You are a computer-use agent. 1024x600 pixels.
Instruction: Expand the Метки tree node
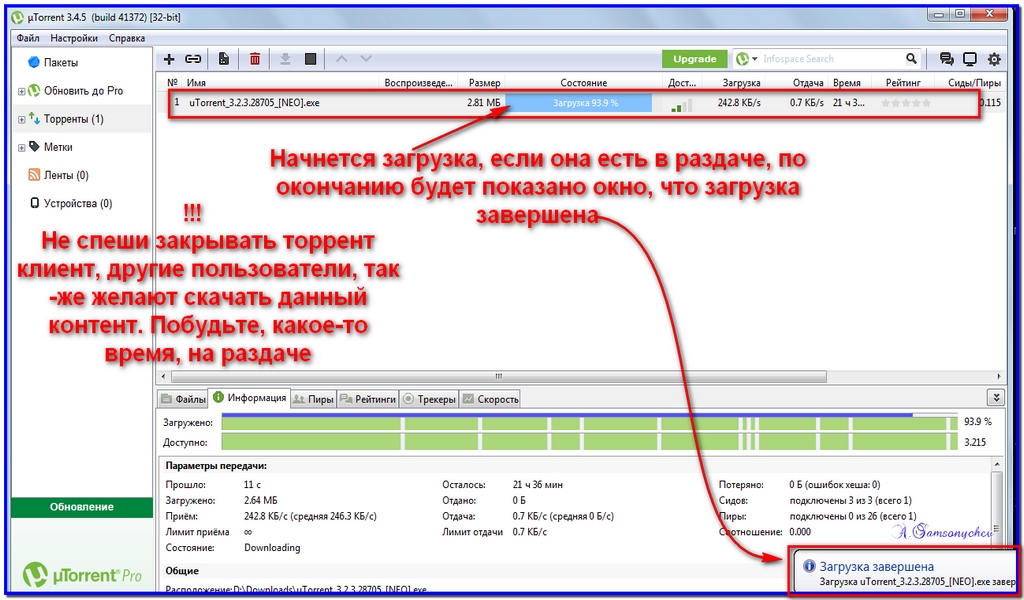[x=22, y=148]
